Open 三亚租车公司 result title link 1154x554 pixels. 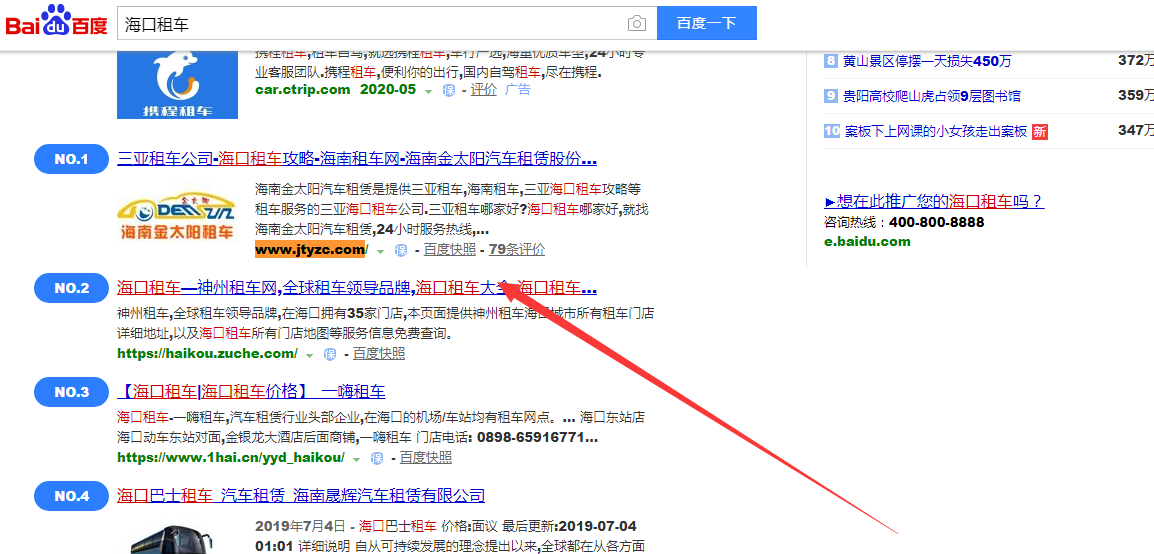[357, 159]
